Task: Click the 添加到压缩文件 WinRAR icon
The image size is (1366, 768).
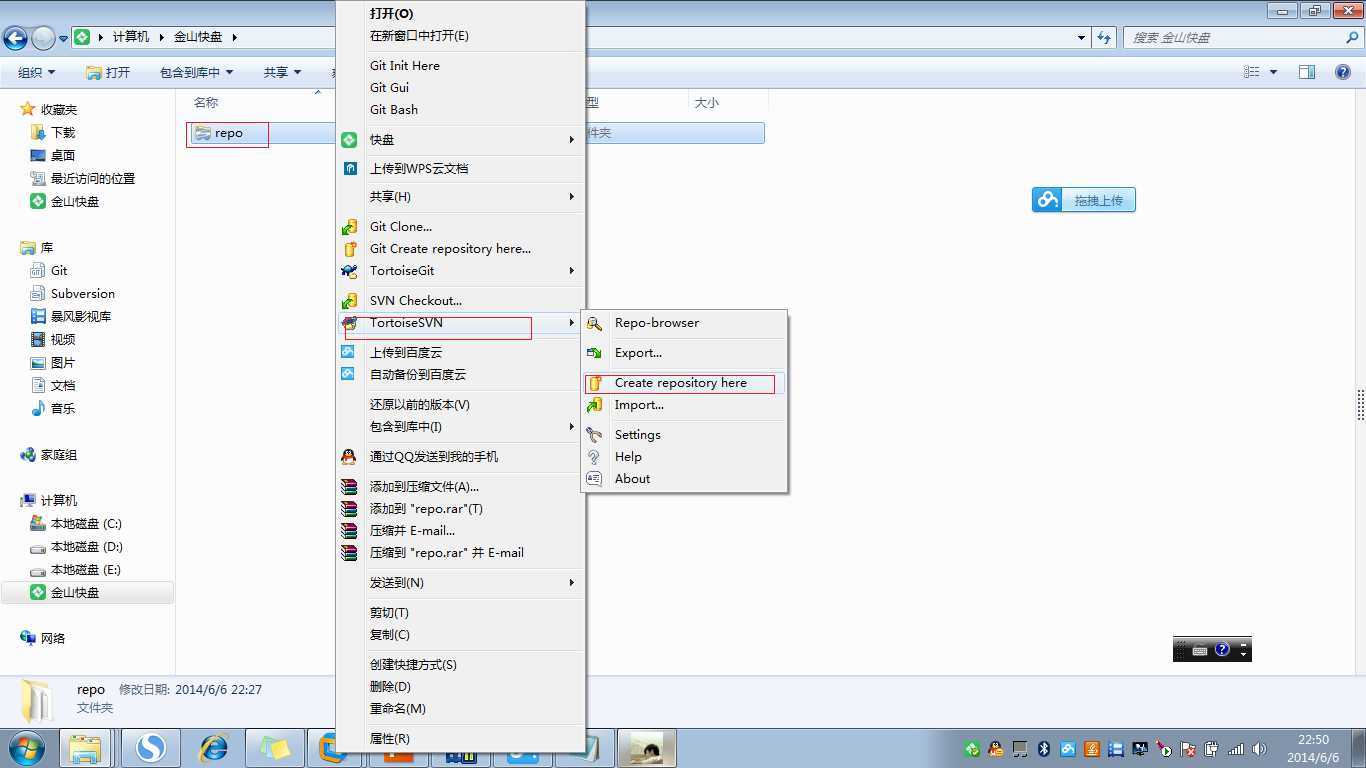Action: [349, 487]
